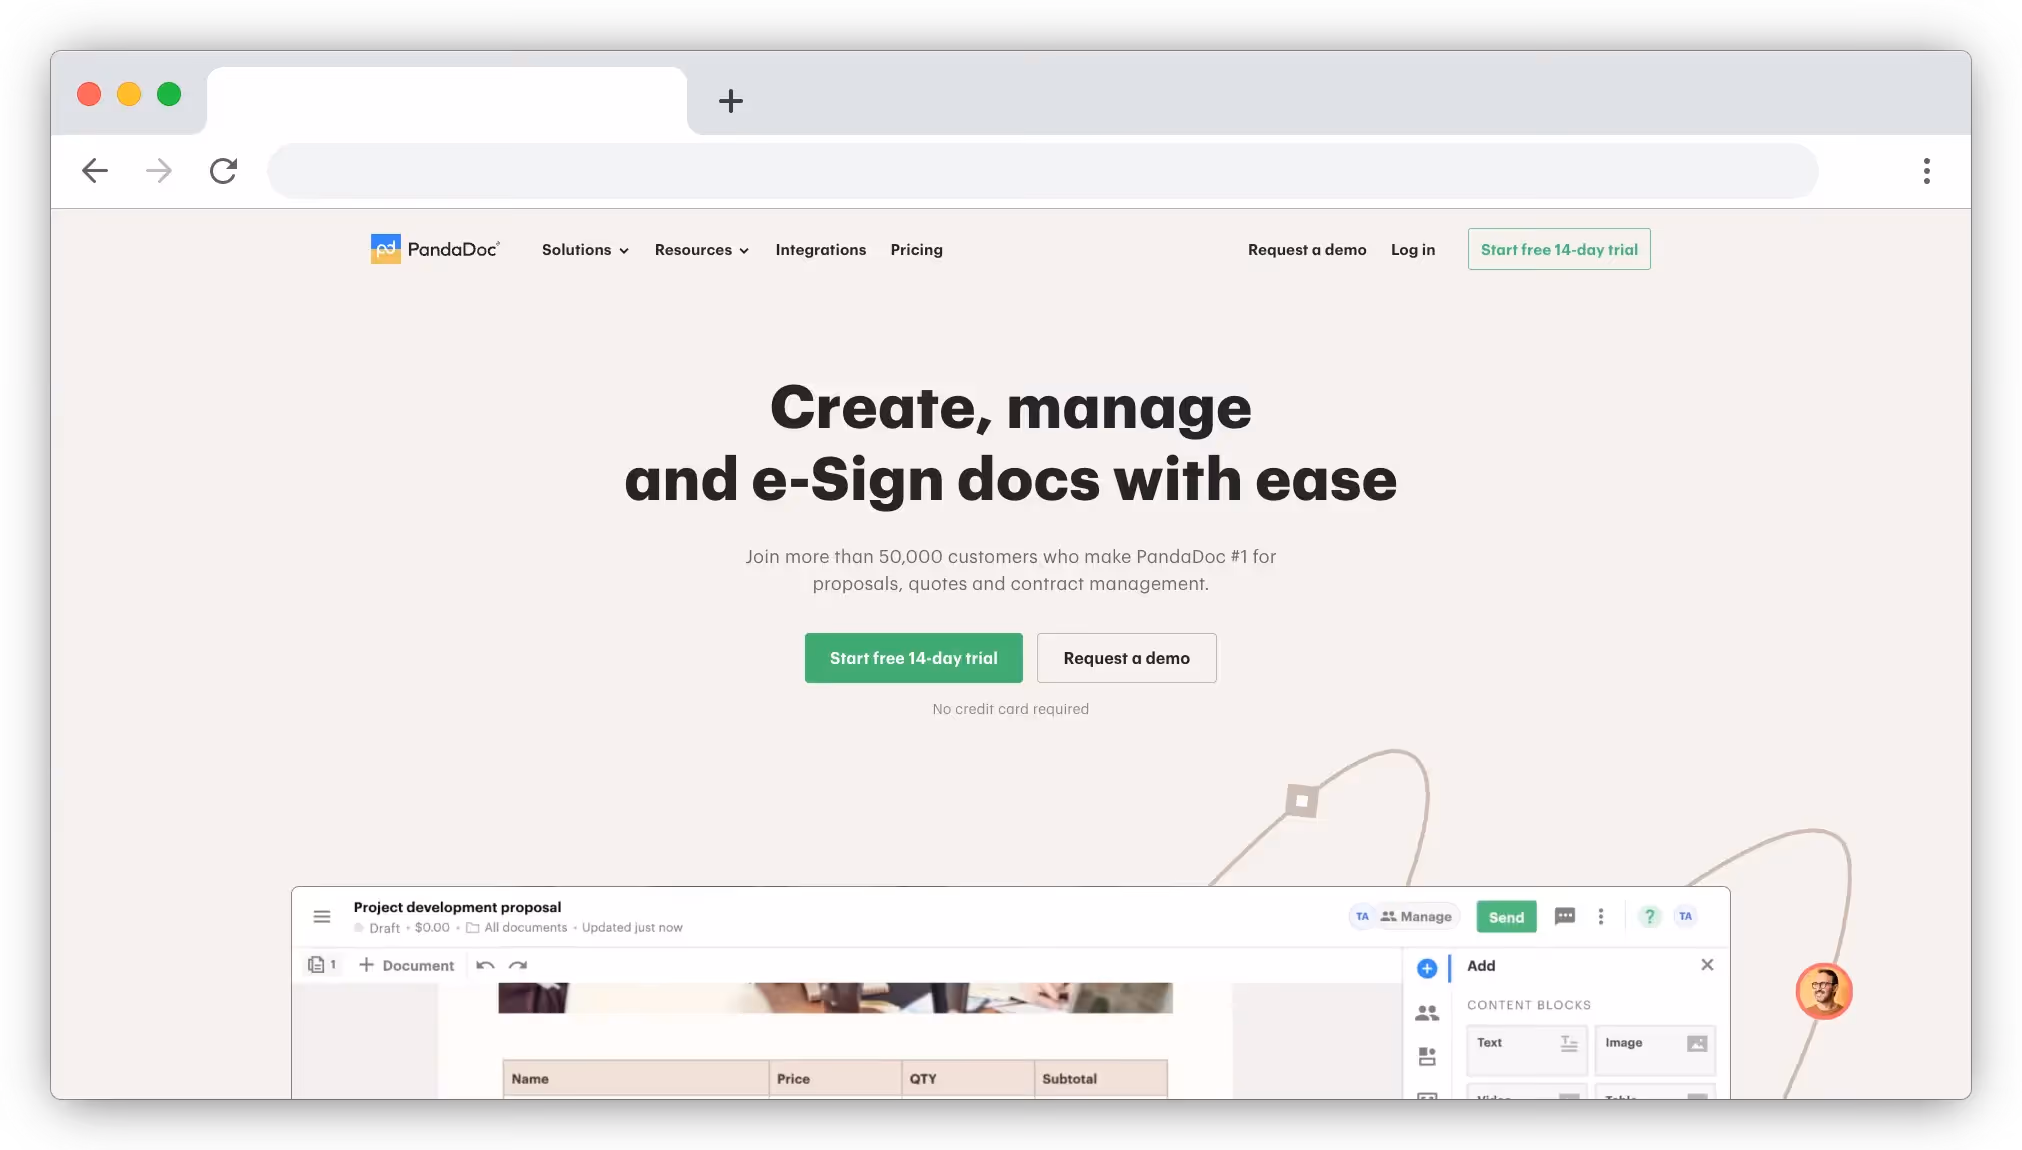Select the recipients people icon in the sidebar
This screenshot has width=2022, height=1150.
[x=1427, y=1012]
